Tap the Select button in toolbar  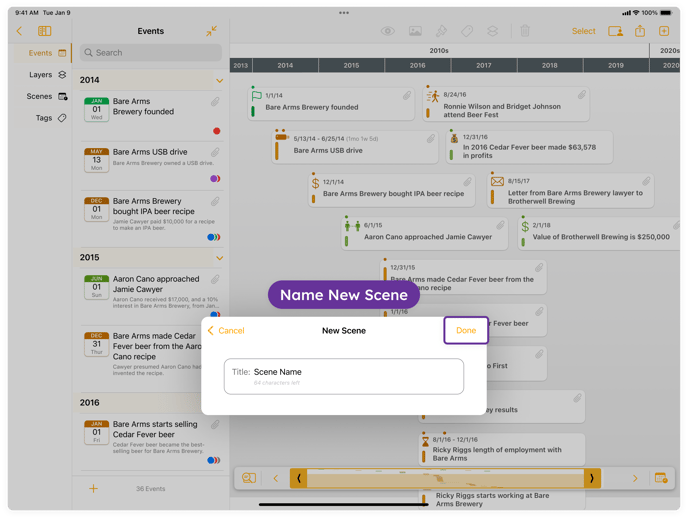pyautogui.click(x=583, y=31)
